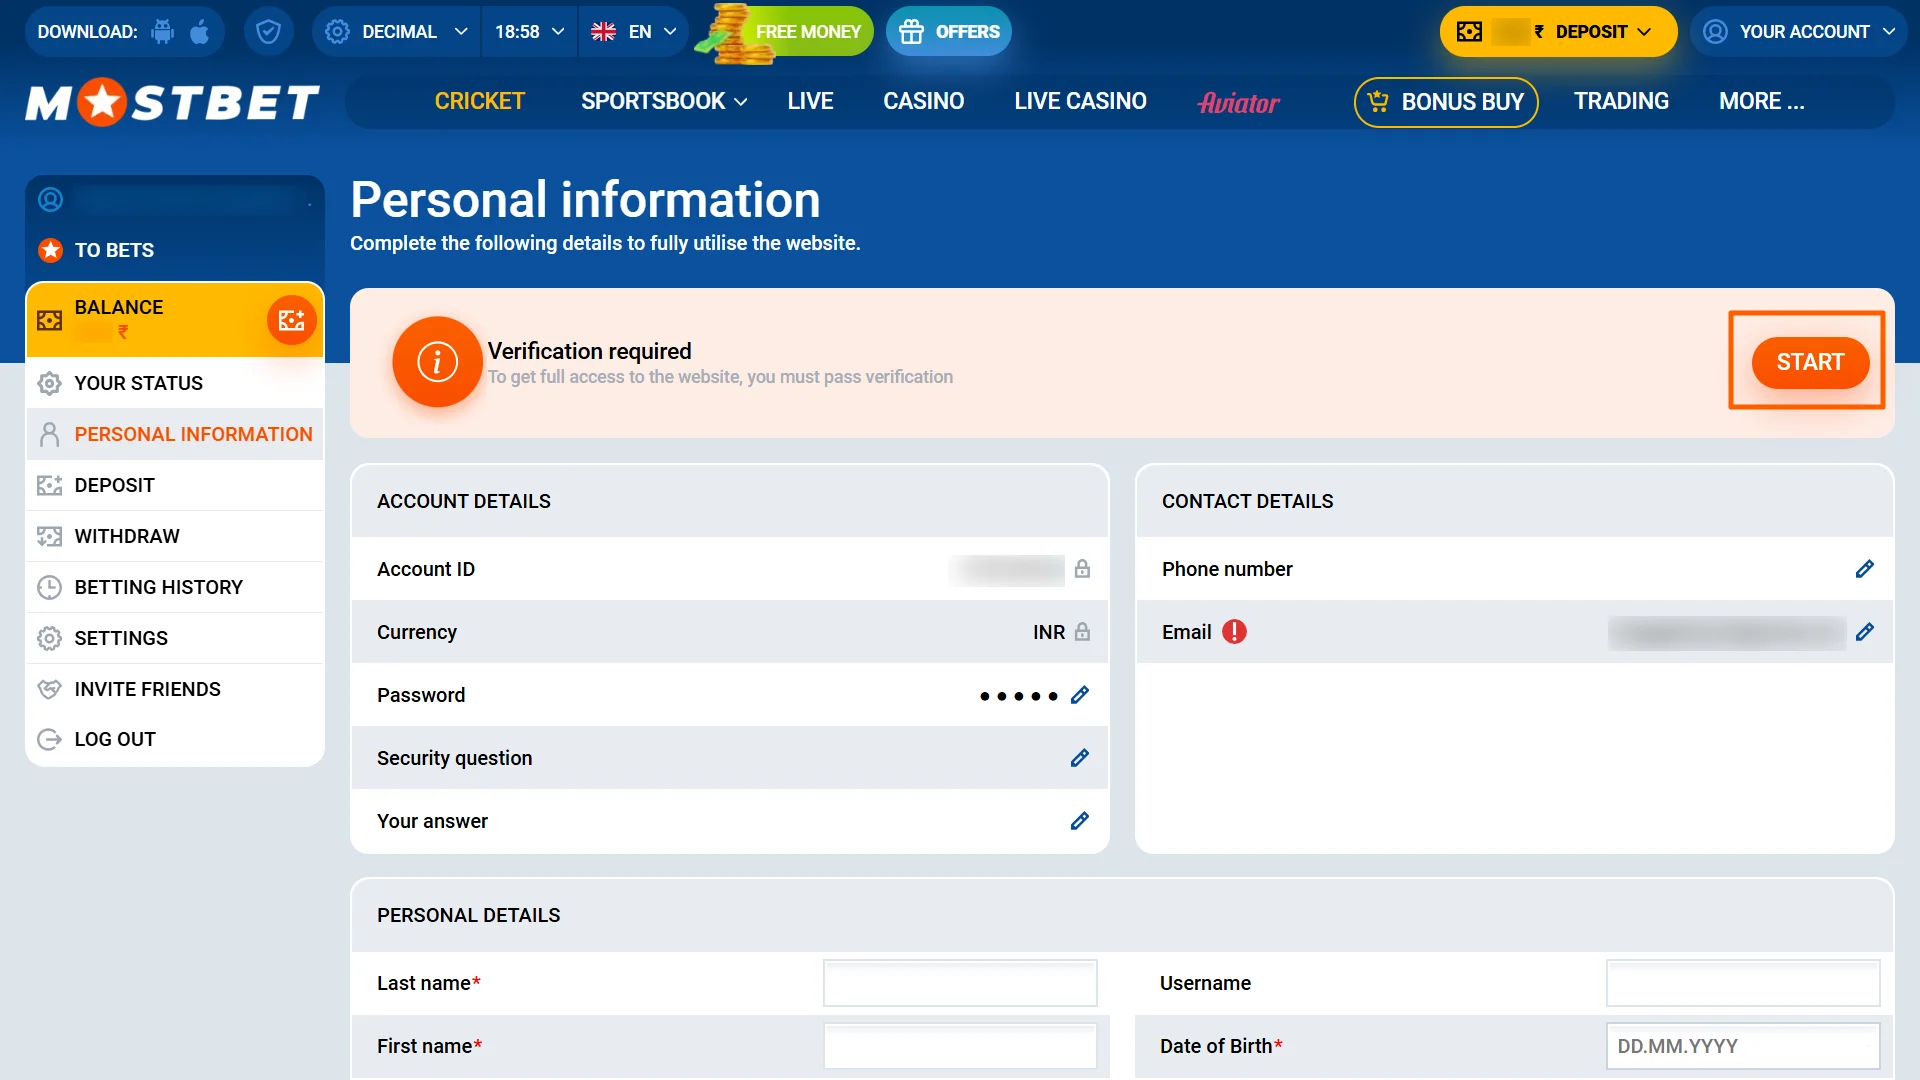Download the iOS app via Apple icon
Image resolution: width=1920 pixels, height=1080 pixels.
(x=200, y=32)
